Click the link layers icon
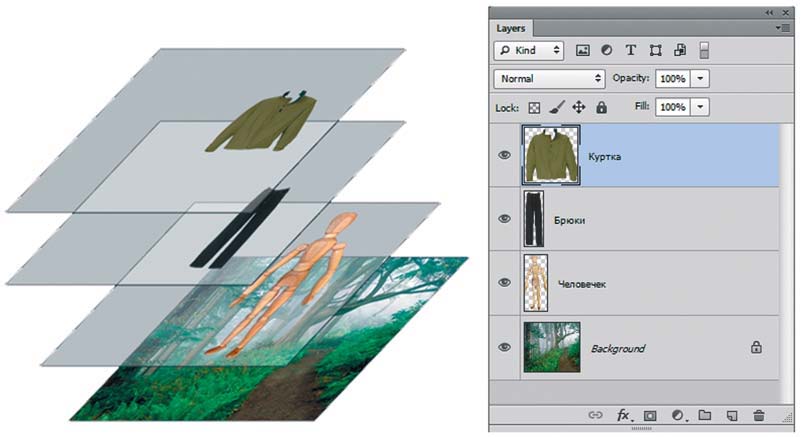804x437 pixels. [595, 415]
